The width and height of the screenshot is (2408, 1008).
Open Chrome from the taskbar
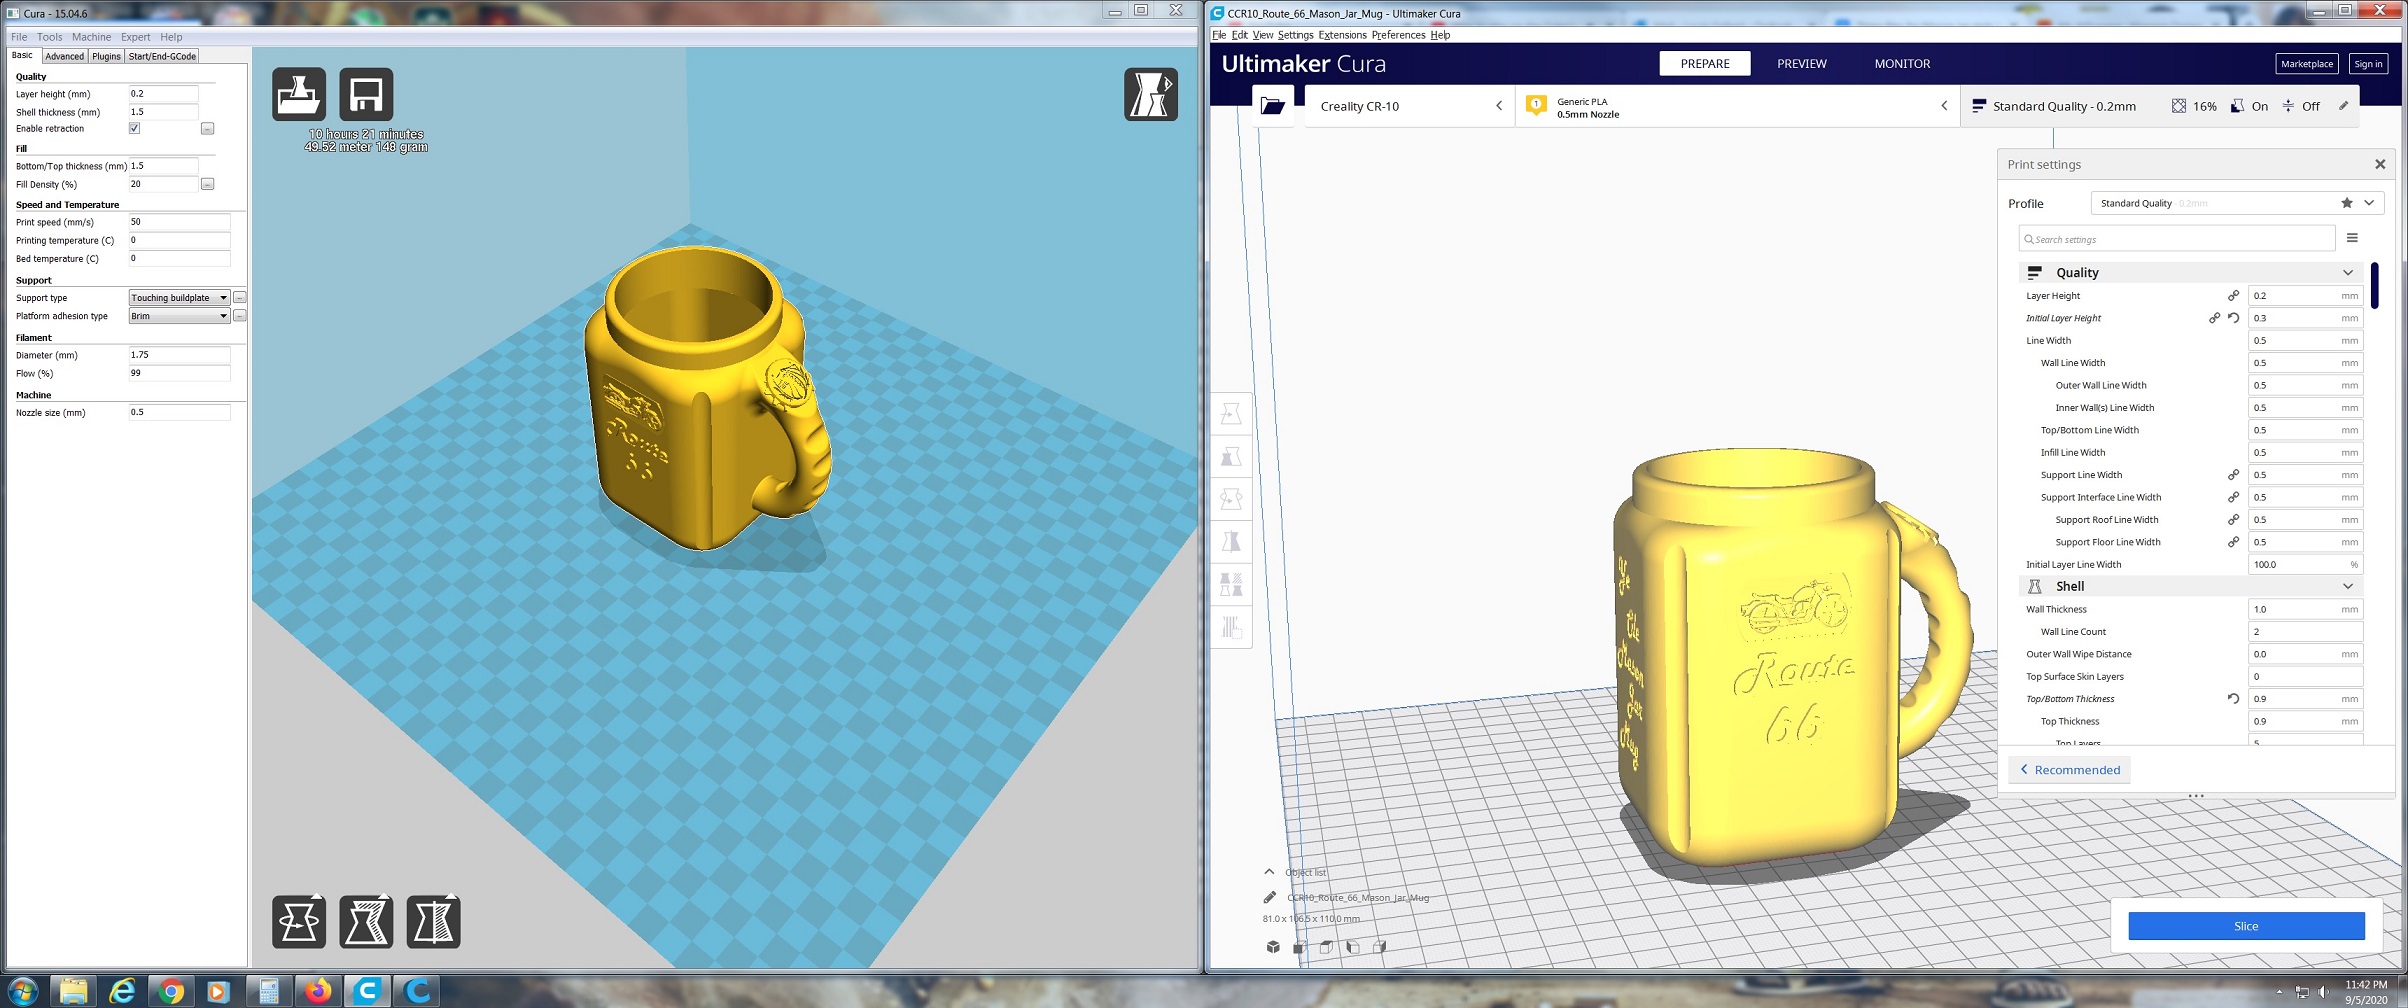[171, 991]
